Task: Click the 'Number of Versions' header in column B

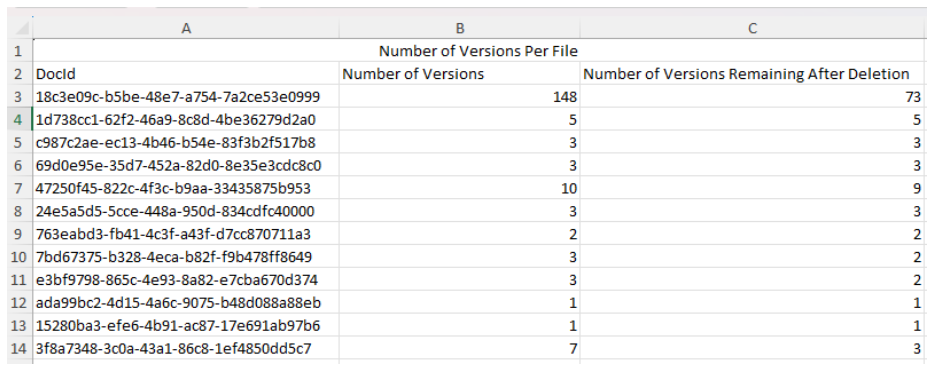Action: tap(459, 74)
